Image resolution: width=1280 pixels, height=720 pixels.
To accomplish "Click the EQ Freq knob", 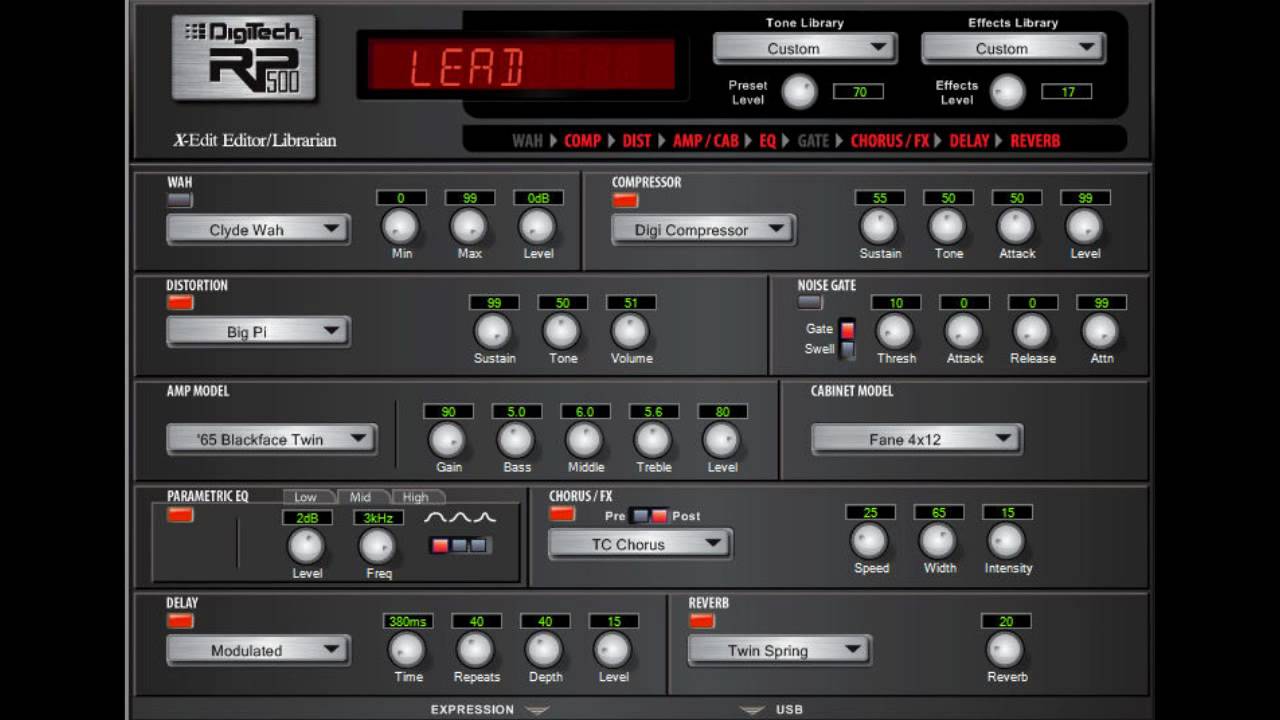I will click(377, 546).
